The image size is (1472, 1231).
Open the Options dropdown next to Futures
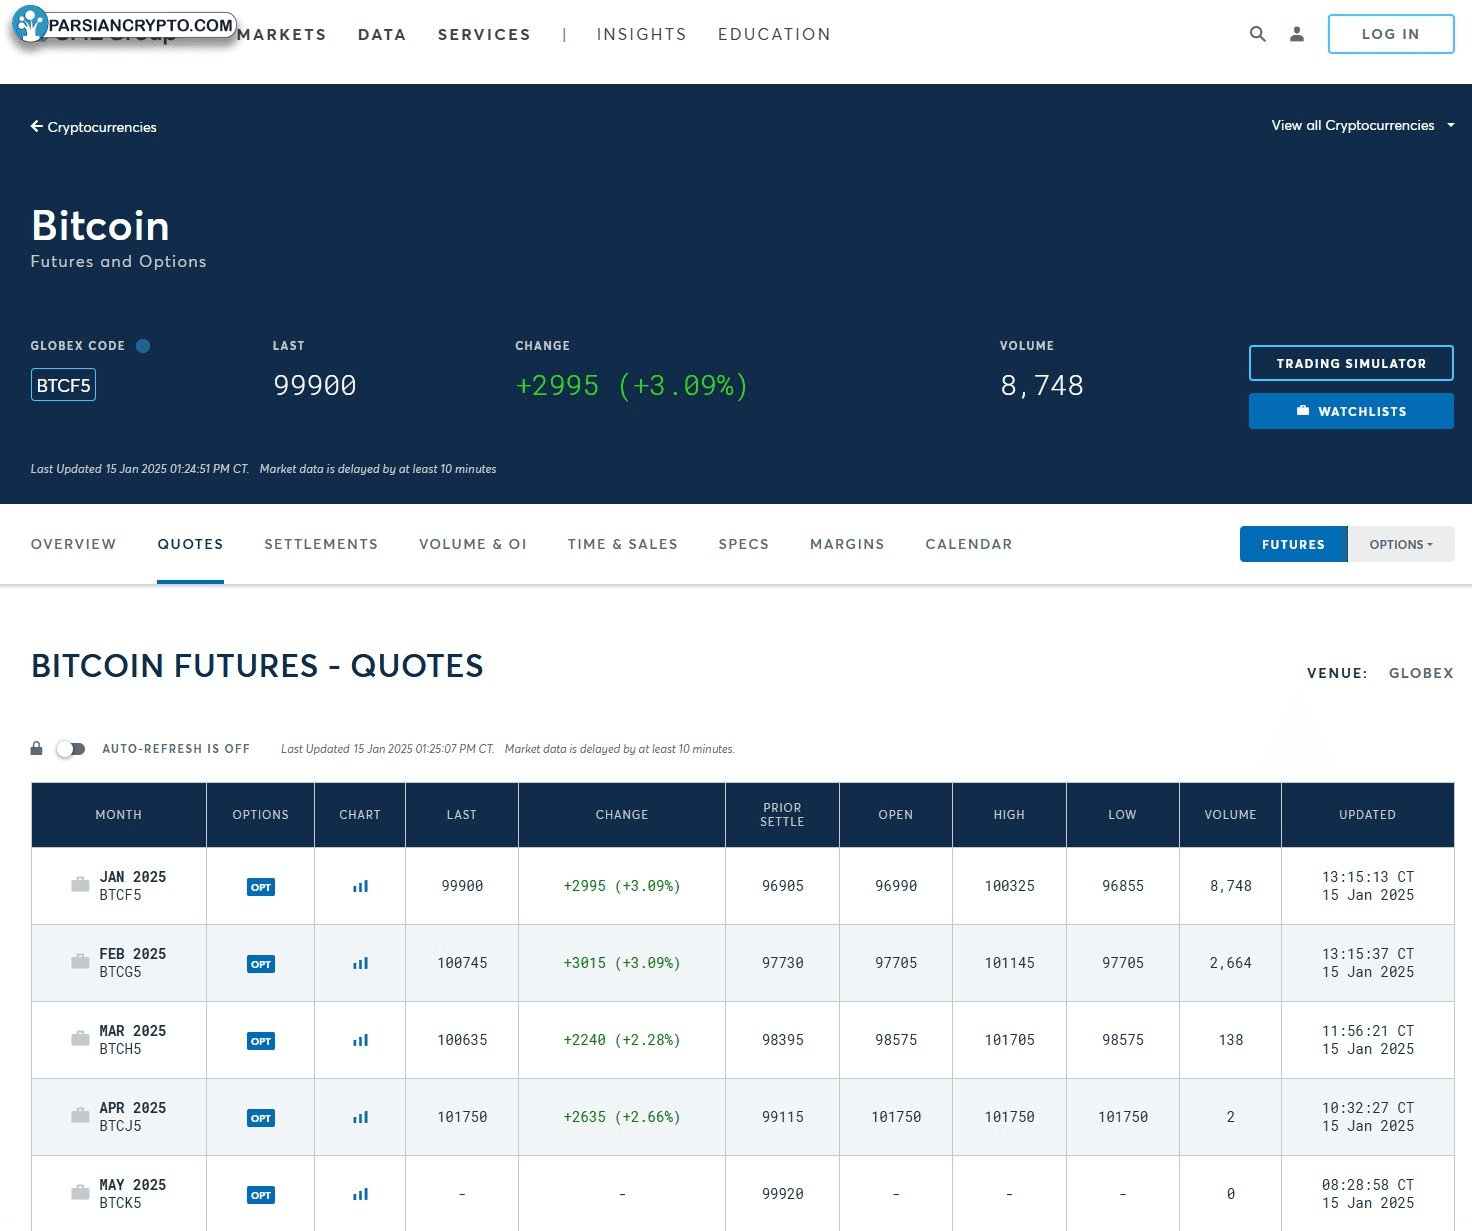(1401, 544)
